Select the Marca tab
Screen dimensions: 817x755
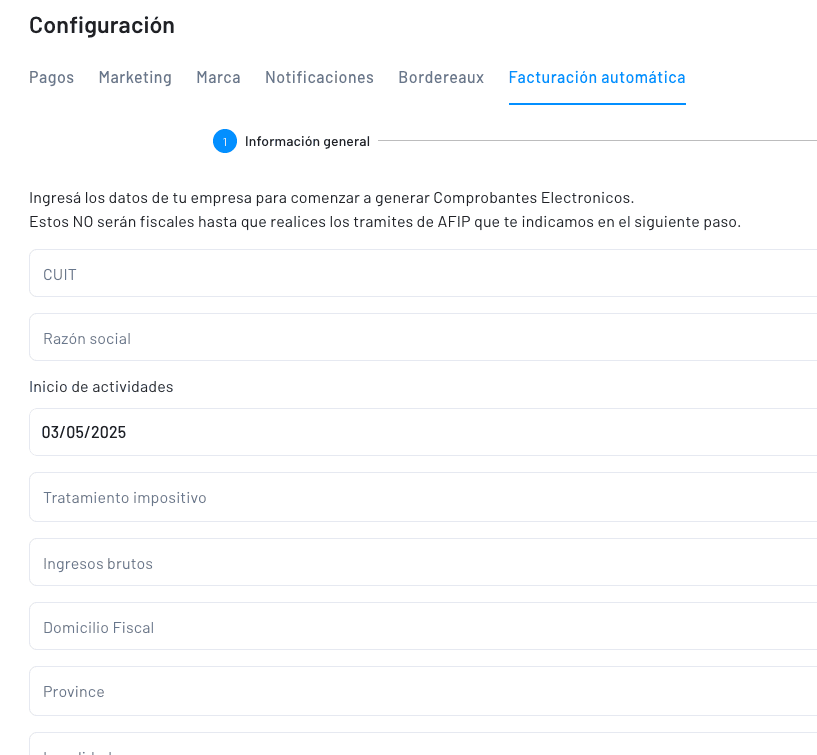pyautogui.click(x=218, y=77)
